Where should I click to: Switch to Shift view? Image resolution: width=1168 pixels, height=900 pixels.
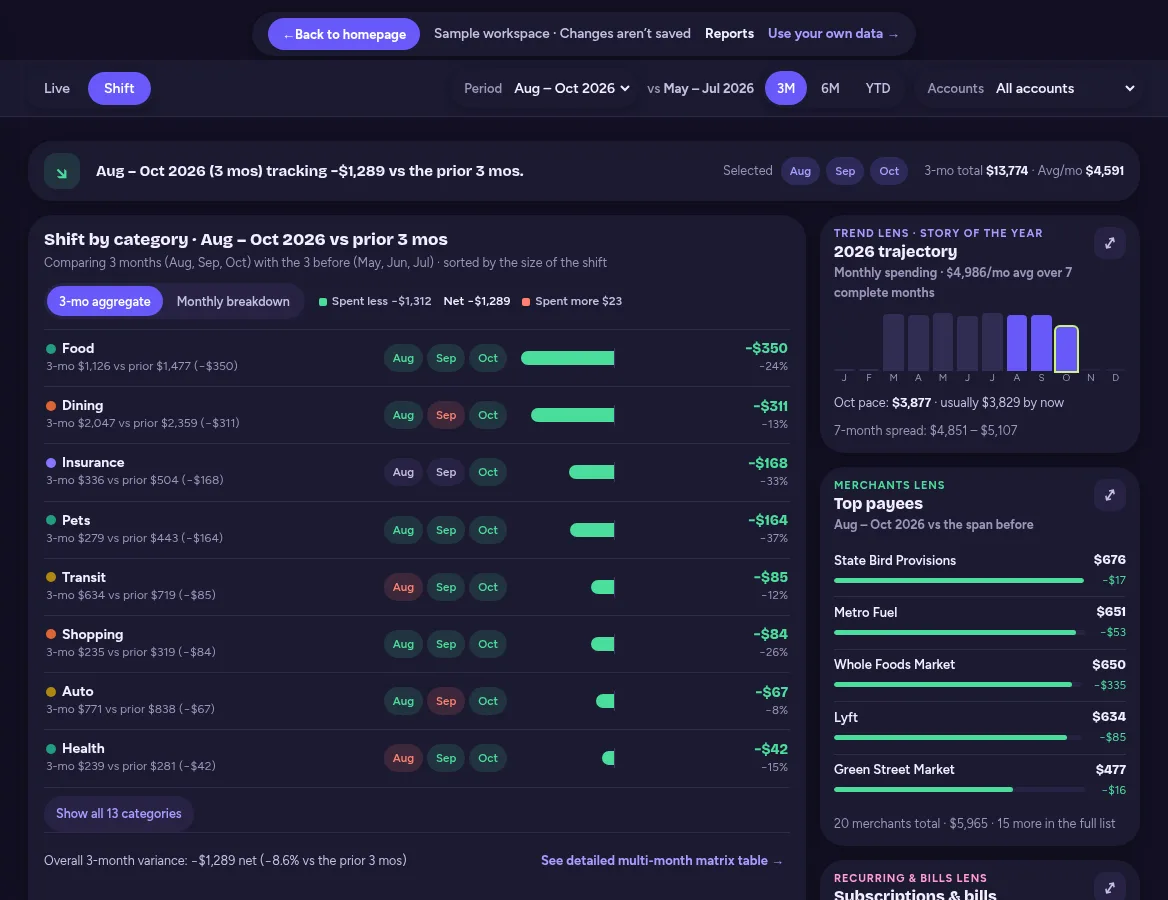[119, 89]
